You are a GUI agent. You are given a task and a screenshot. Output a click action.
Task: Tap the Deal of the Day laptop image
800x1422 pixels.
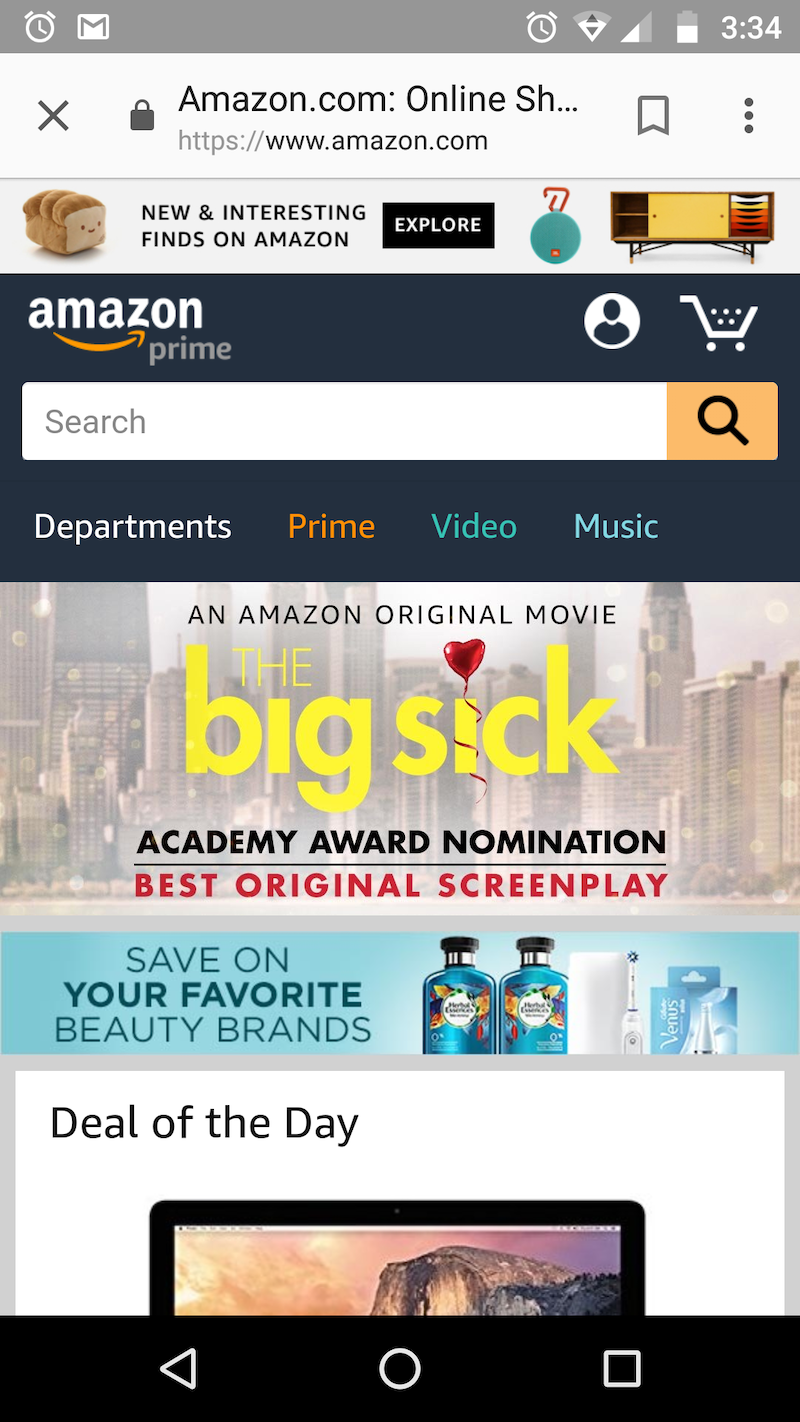398,1257
